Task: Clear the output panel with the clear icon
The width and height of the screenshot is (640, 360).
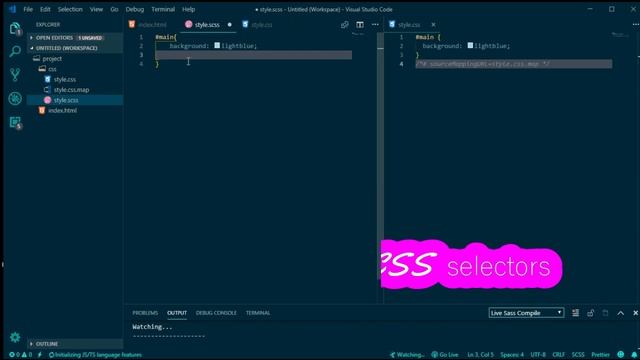Action: (x=575, y=313)
